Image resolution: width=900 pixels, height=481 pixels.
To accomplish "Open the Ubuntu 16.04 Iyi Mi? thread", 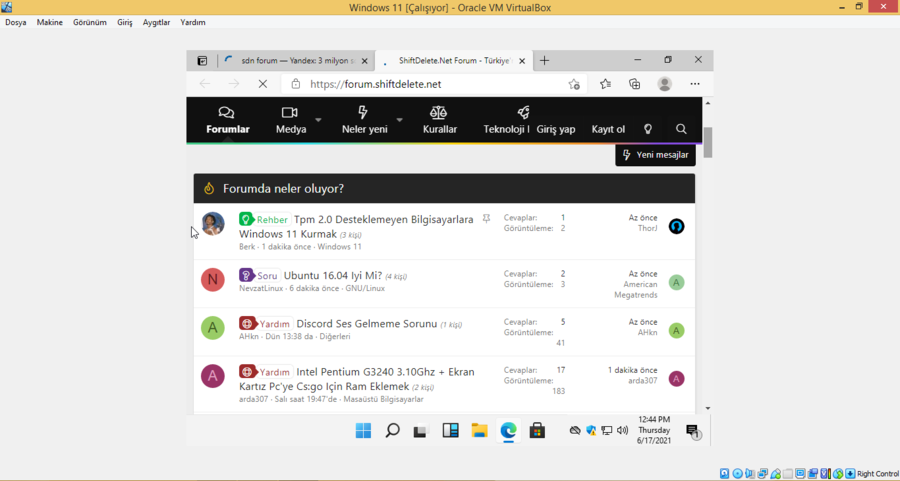I will (333, 276).
